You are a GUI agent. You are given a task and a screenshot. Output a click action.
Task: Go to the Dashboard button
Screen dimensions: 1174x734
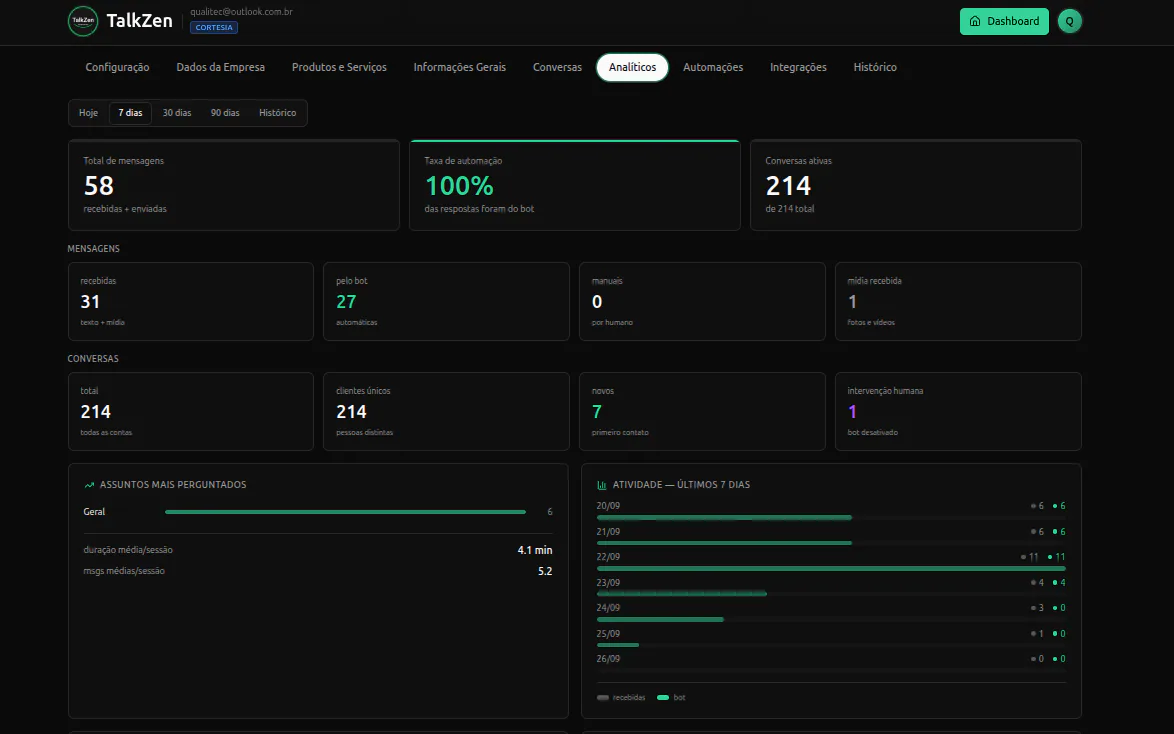[1004, 21]
